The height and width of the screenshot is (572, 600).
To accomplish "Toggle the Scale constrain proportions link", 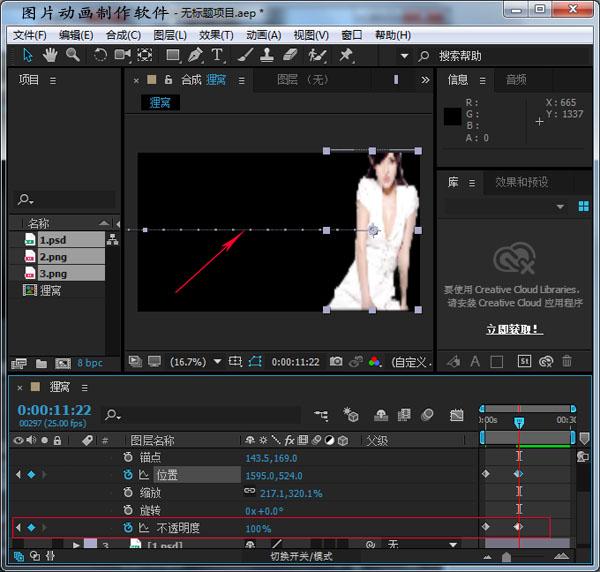I will tap(249, 491).
